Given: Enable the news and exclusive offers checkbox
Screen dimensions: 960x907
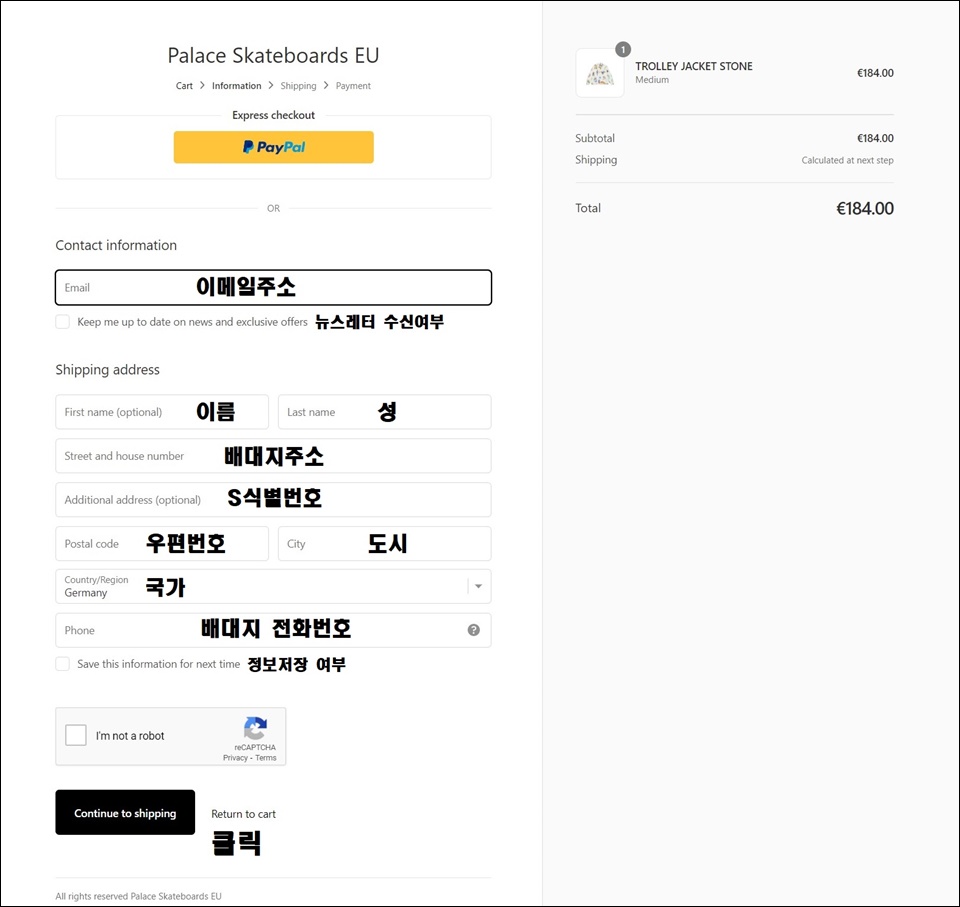Looking at the screenshot, I should (x=62, y=322).
